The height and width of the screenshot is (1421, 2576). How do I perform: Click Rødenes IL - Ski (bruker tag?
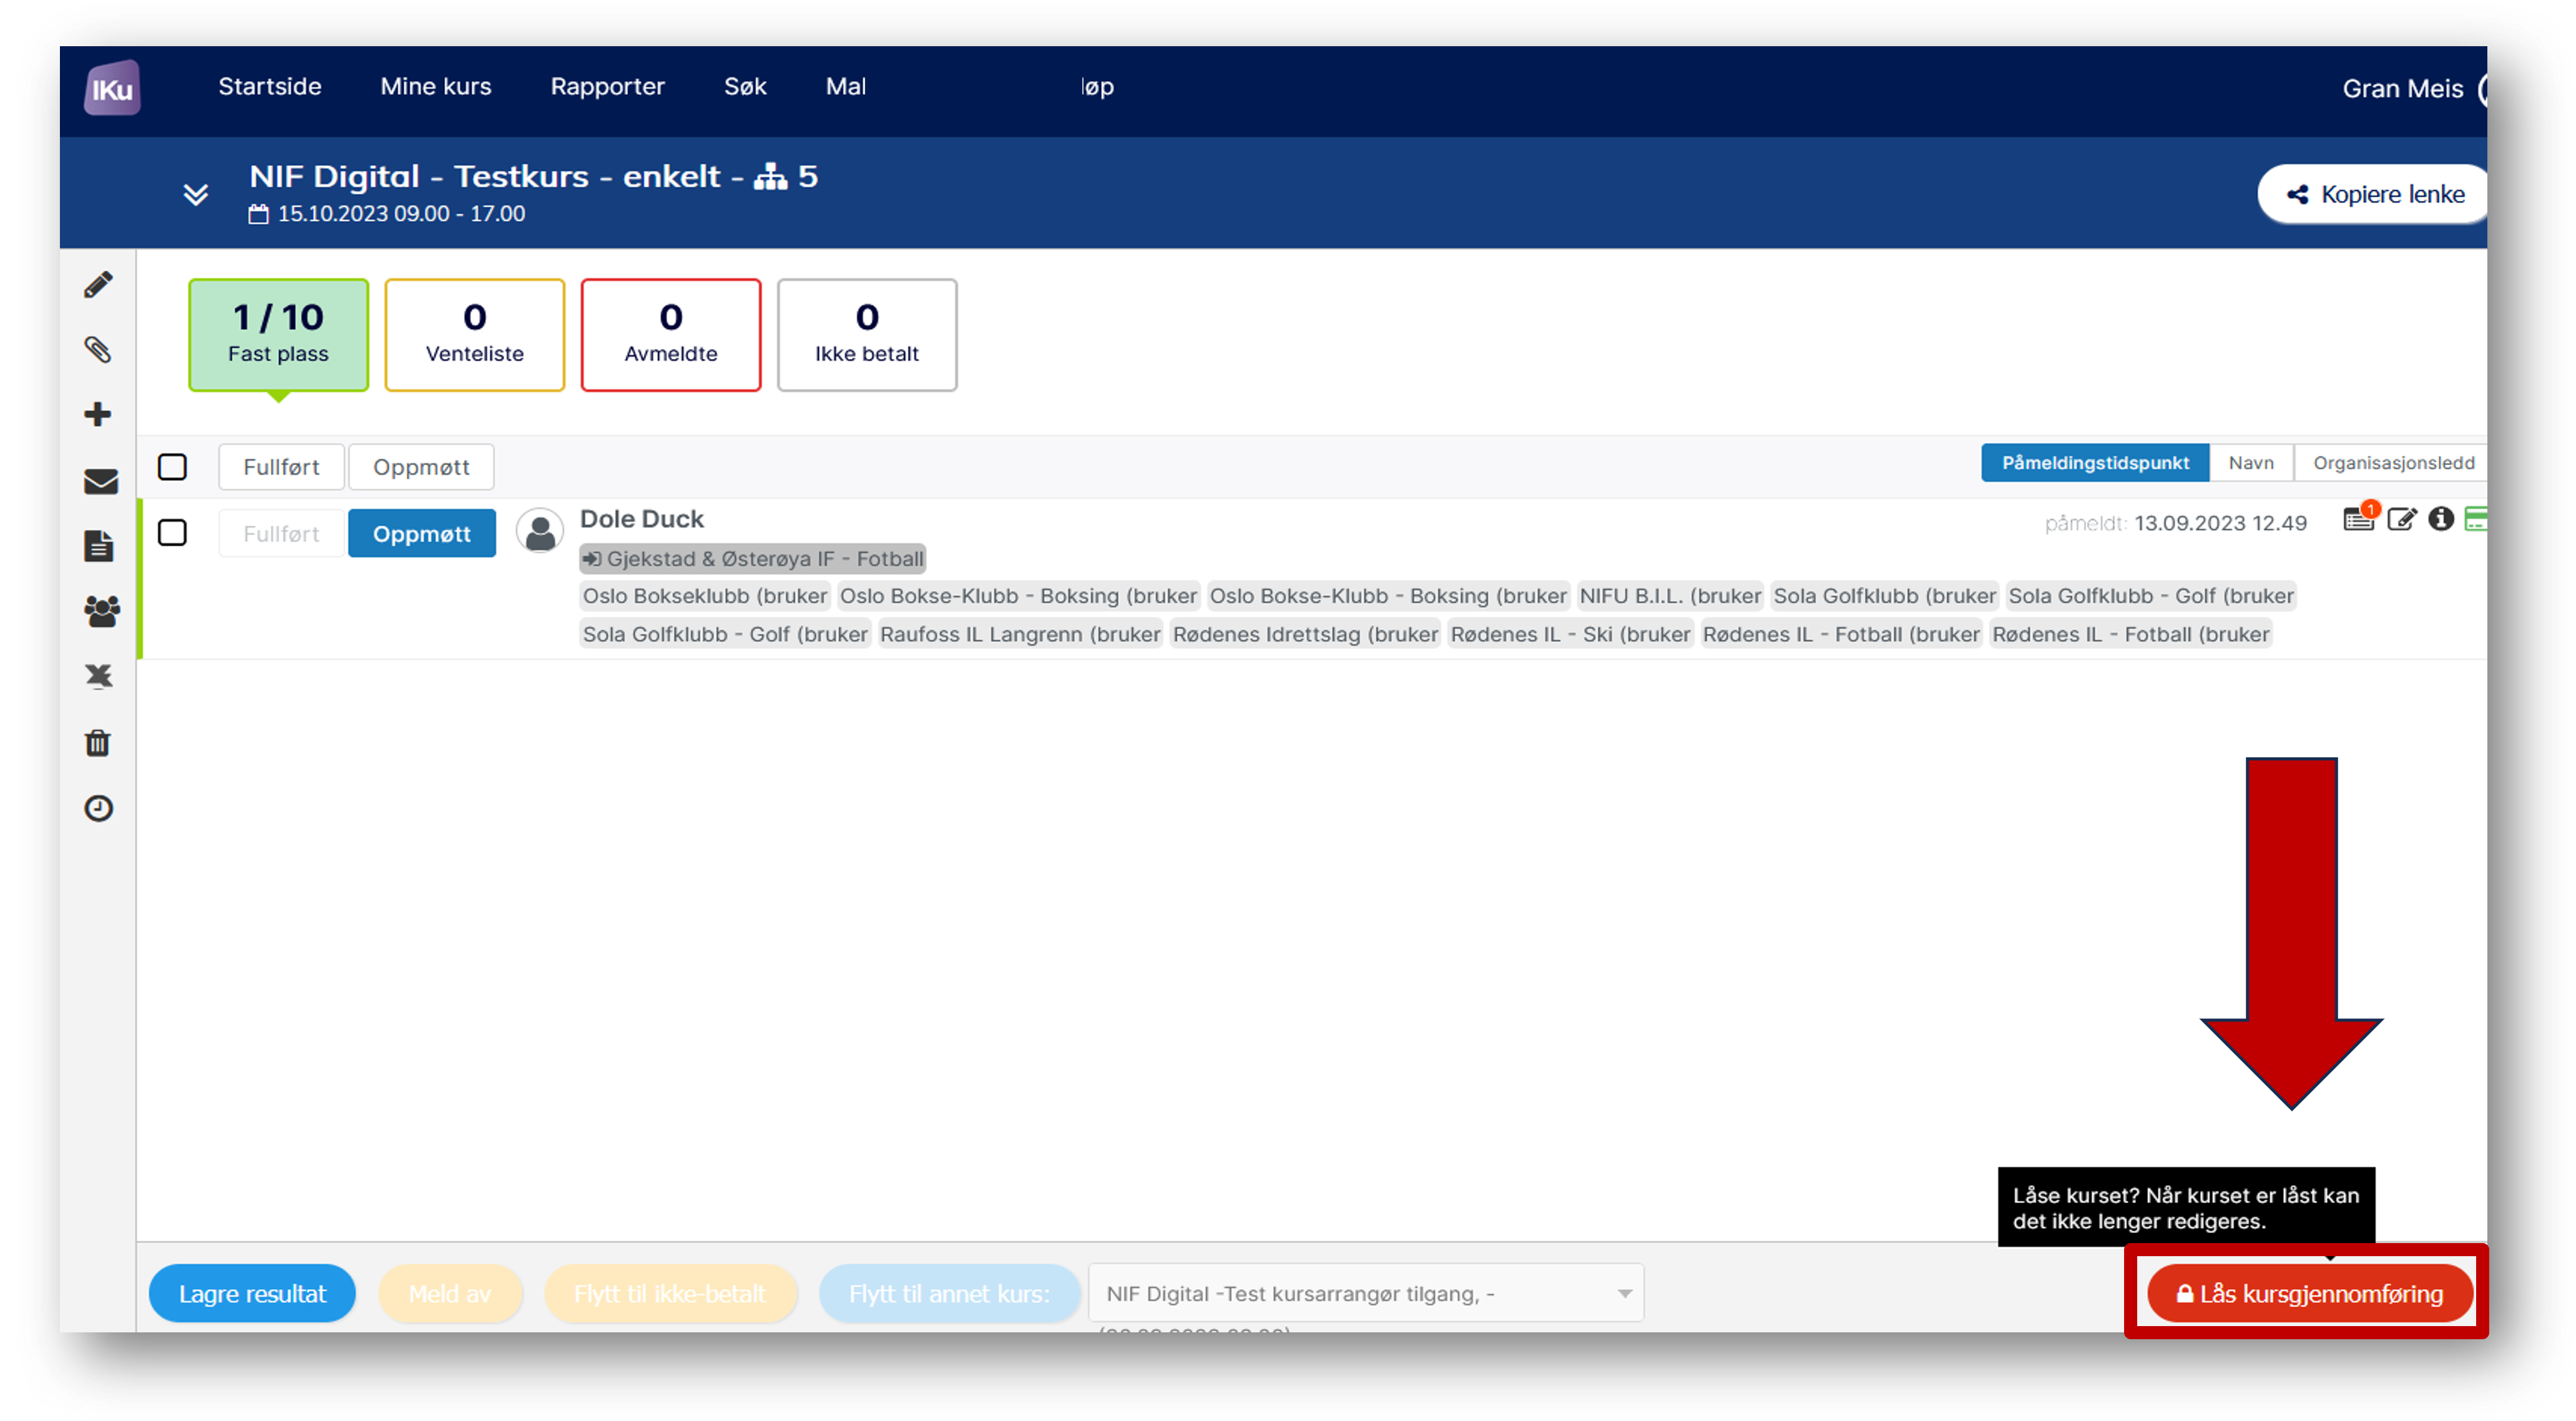[x=1570, y=634]
